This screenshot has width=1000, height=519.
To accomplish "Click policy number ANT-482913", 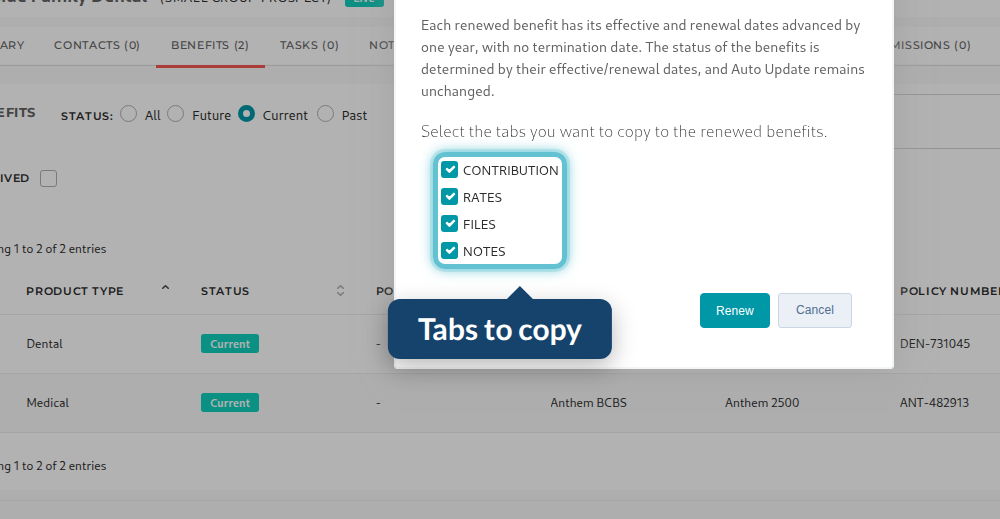I will (934, 403).
